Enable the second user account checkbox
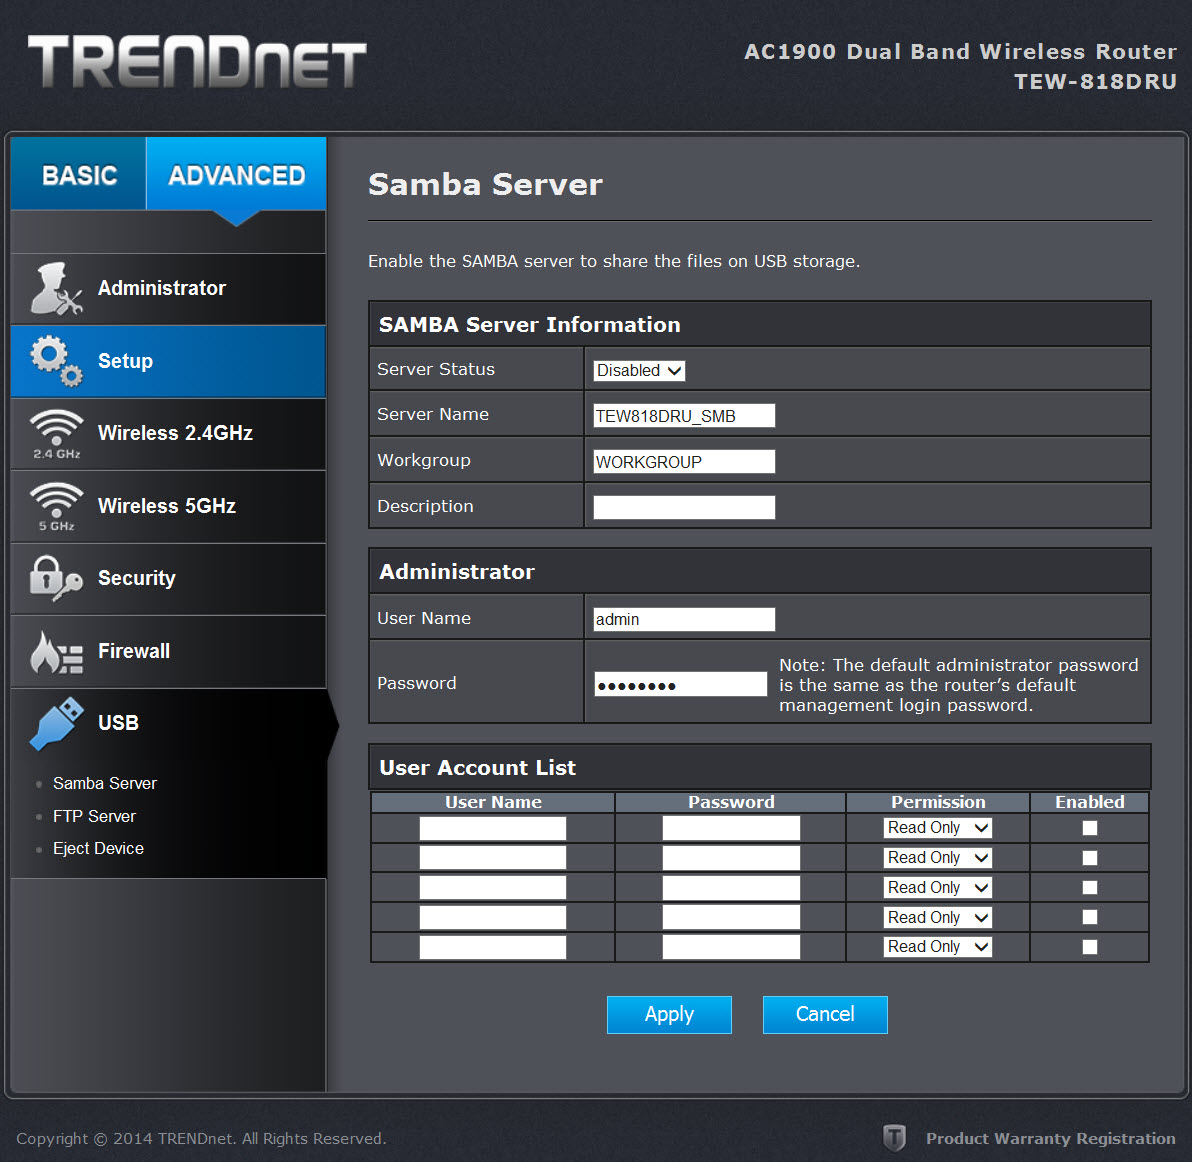This screenshot has width=1192, height=1162. (1089, 857)
